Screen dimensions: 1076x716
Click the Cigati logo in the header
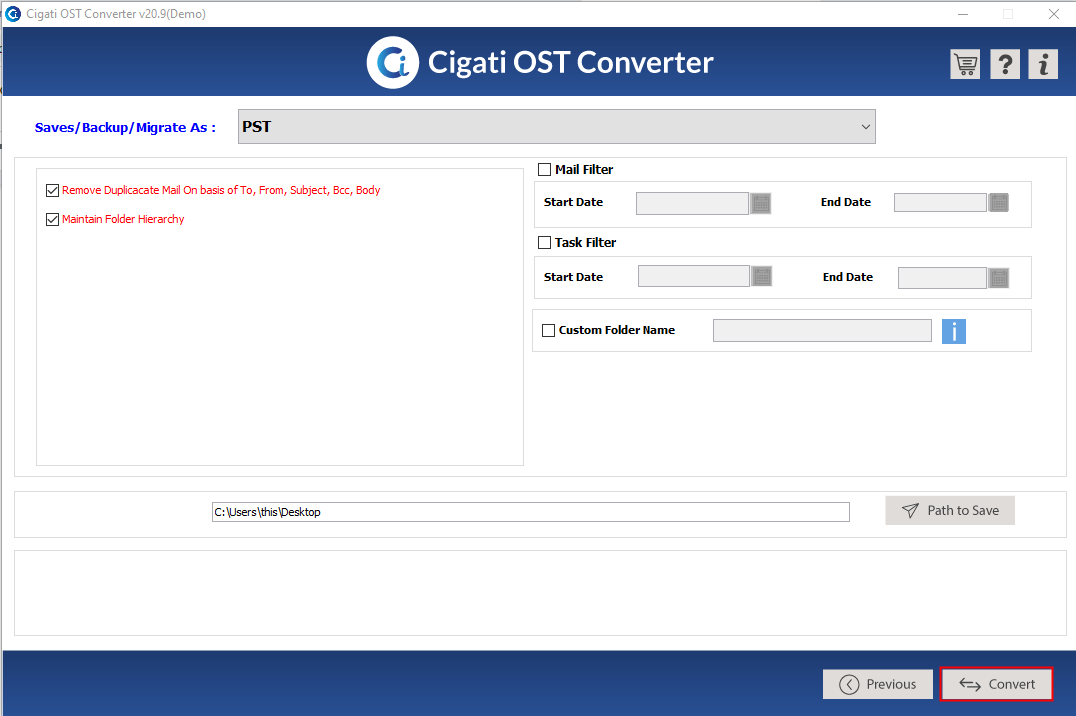(393, 62)
